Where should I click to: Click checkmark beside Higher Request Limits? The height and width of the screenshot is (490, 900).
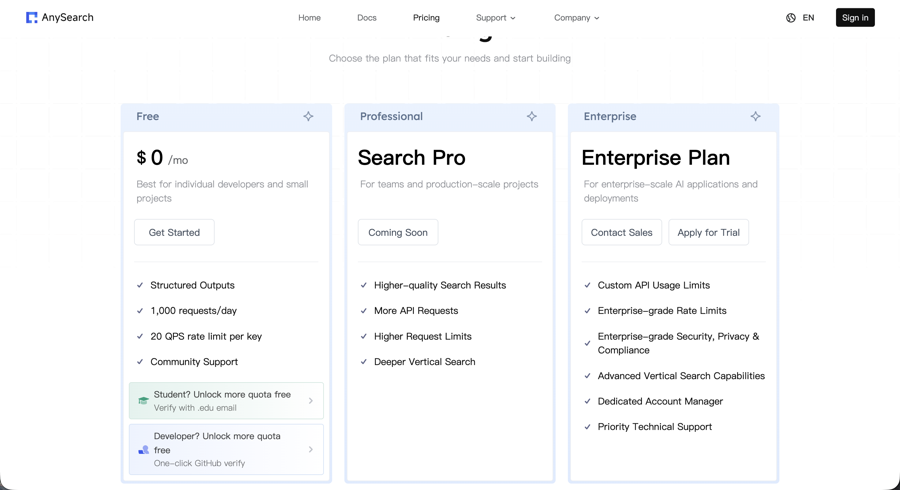[x=363, y=336]
